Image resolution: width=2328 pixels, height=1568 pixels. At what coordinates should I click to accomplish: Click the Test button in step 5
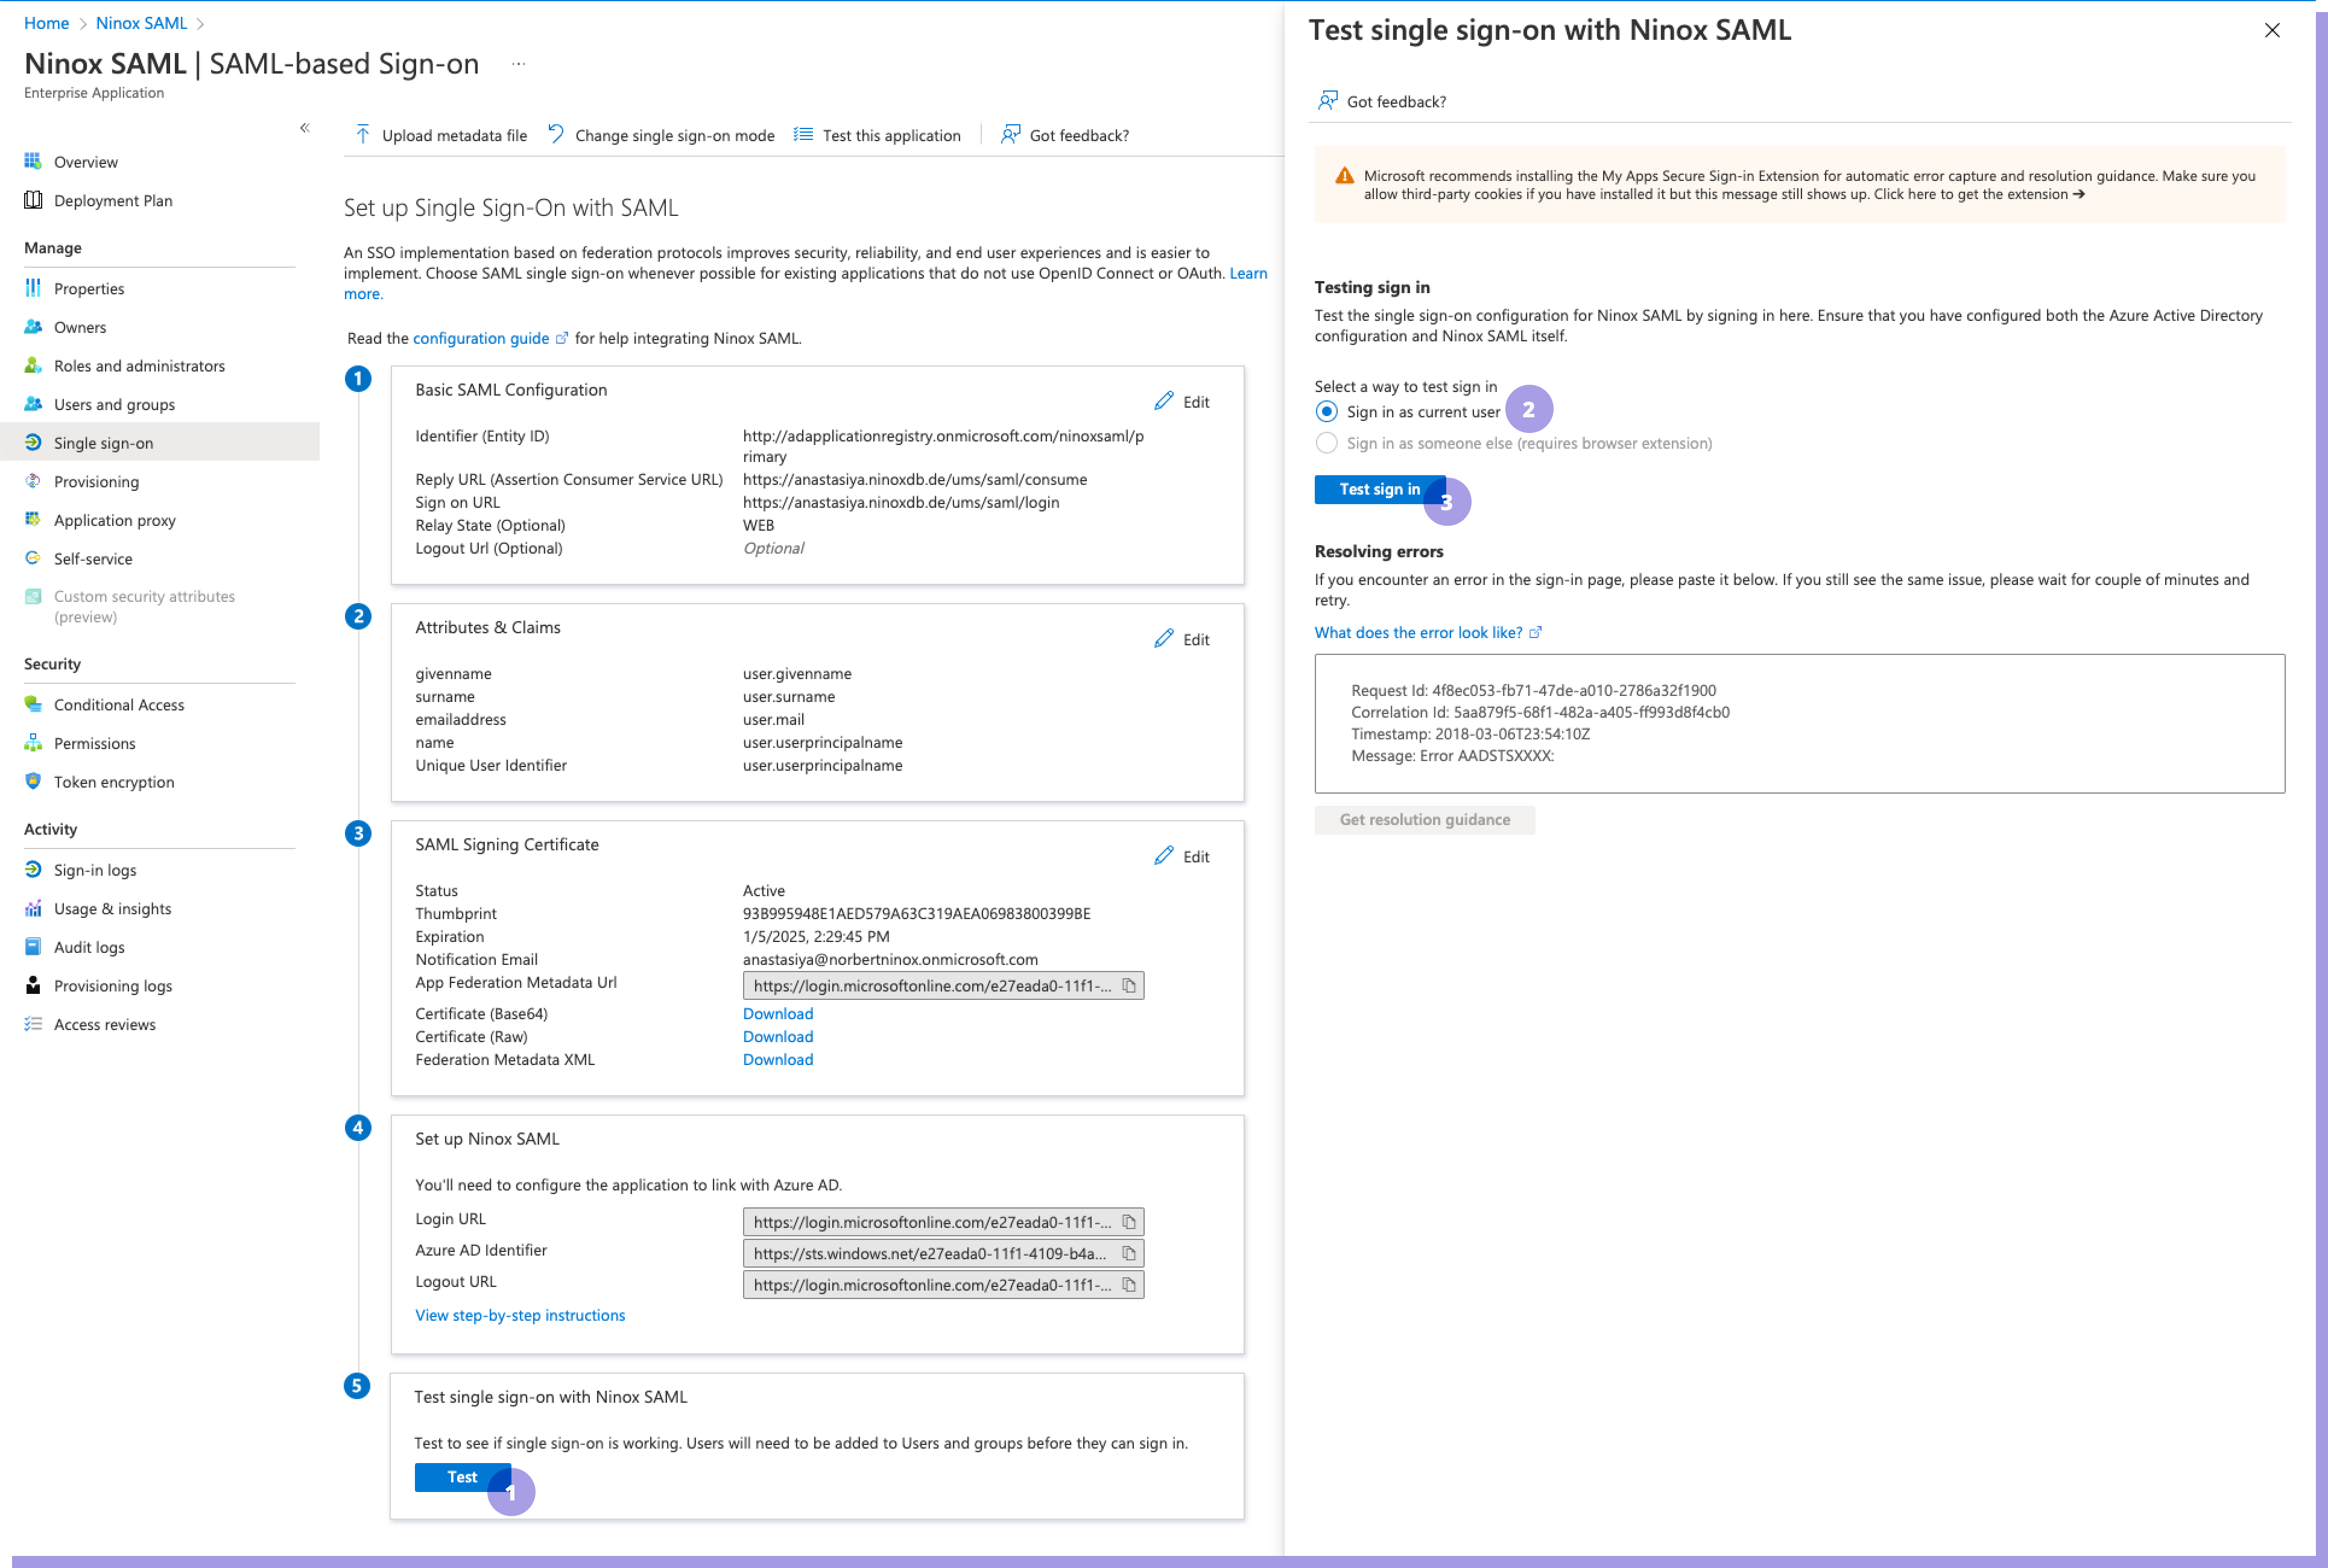point(462,1477)
